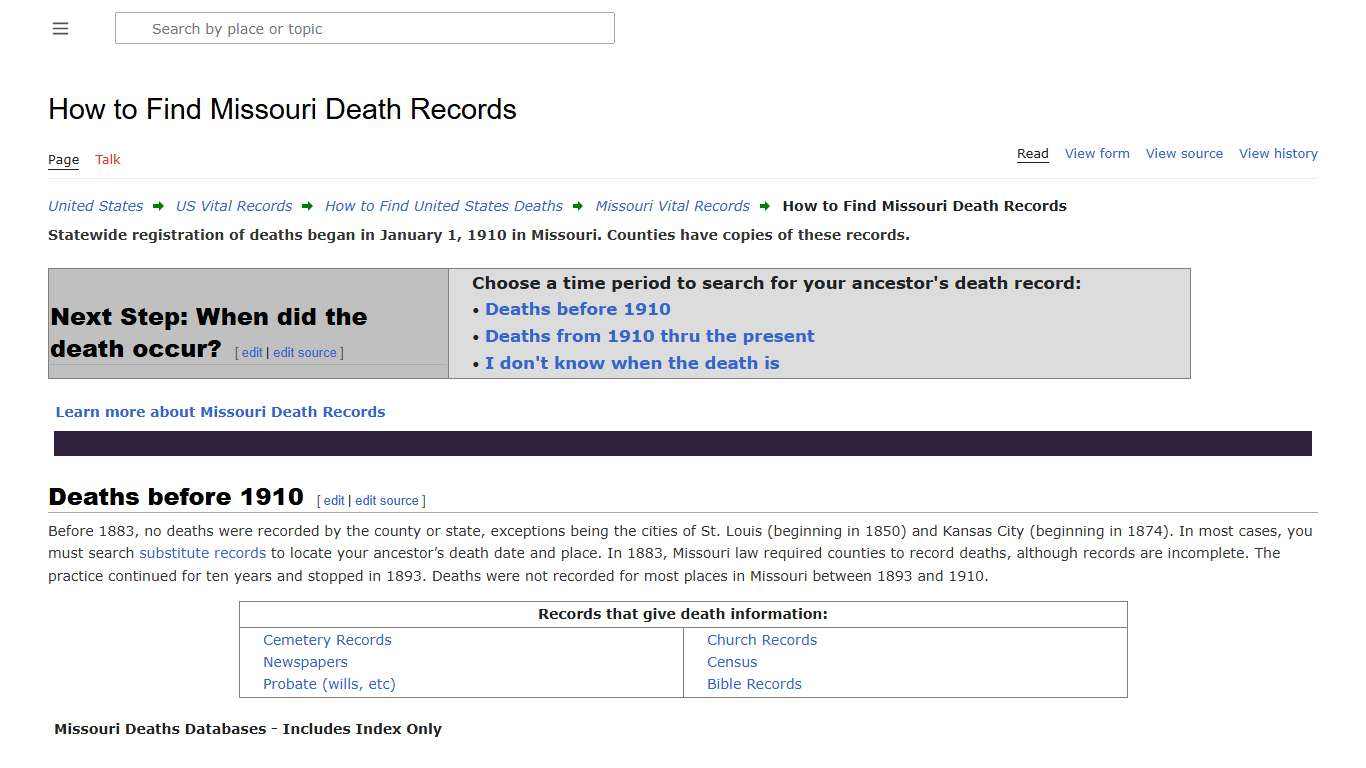Viewport: 1366px width, 768px height.
Task: Edit source of Deaths before 1910 section
Action: pos(387,500)
